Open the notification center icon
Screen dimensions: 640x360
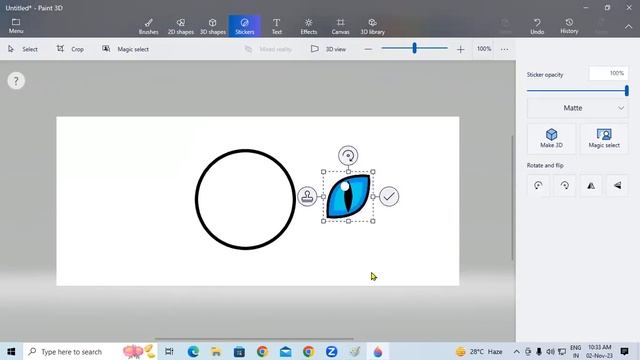(624, 351)
